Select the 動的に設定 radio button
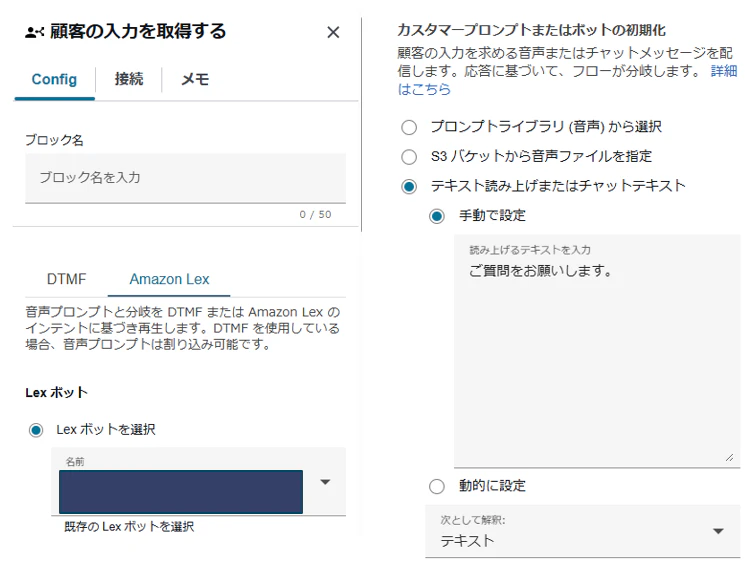Viewport: 752px width, 570px height. (x=437, y=487)
